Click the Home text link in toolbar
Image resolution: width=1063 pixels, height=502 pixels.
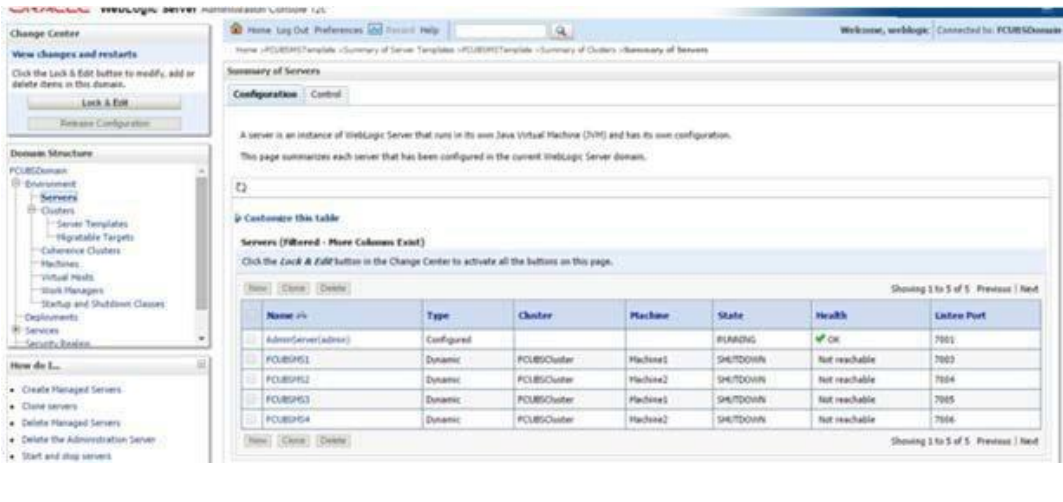[x=259, y=31]
